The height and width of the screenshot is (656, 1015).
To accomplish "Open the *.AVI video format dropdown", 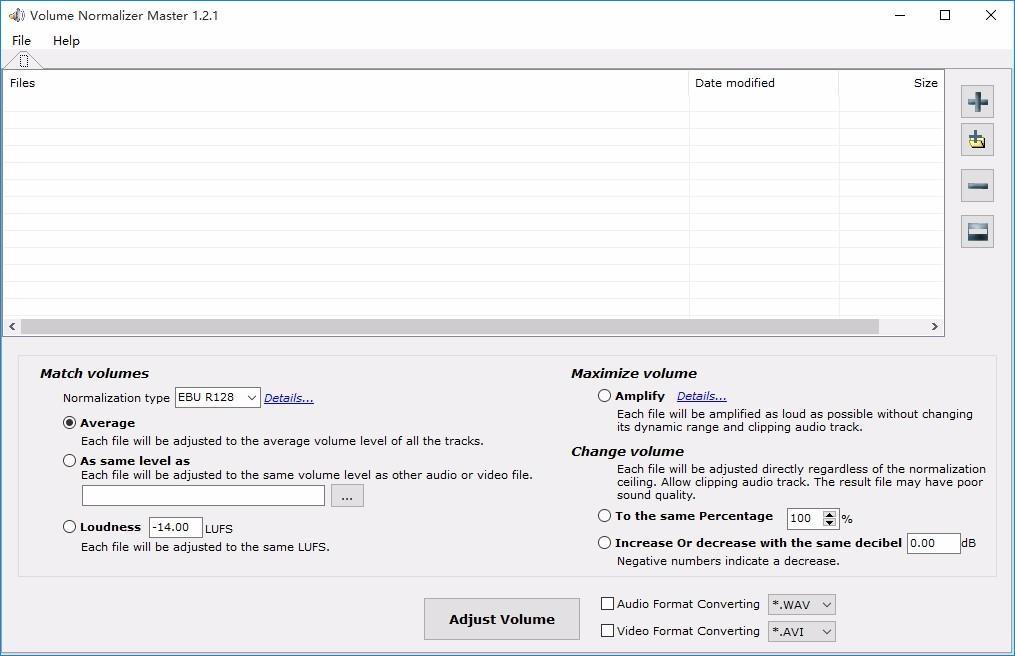I will (x=801, y=631).
